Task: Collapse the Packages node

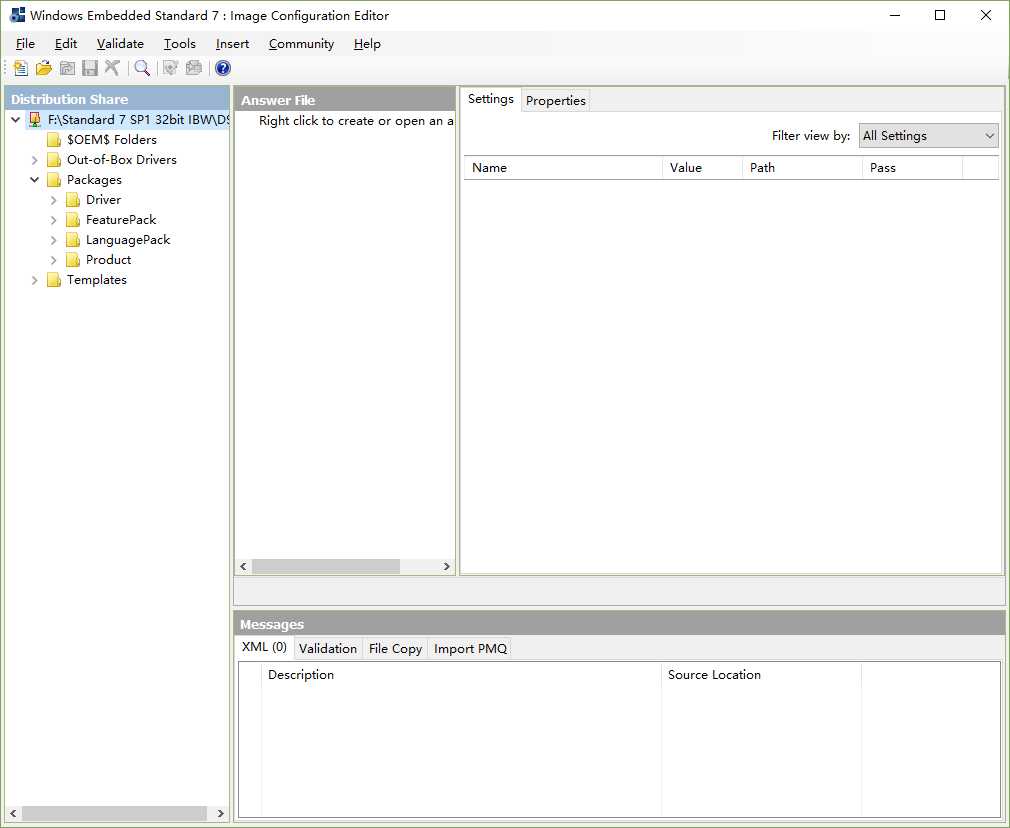Action: pyautogui.click(x=35, y=180)
